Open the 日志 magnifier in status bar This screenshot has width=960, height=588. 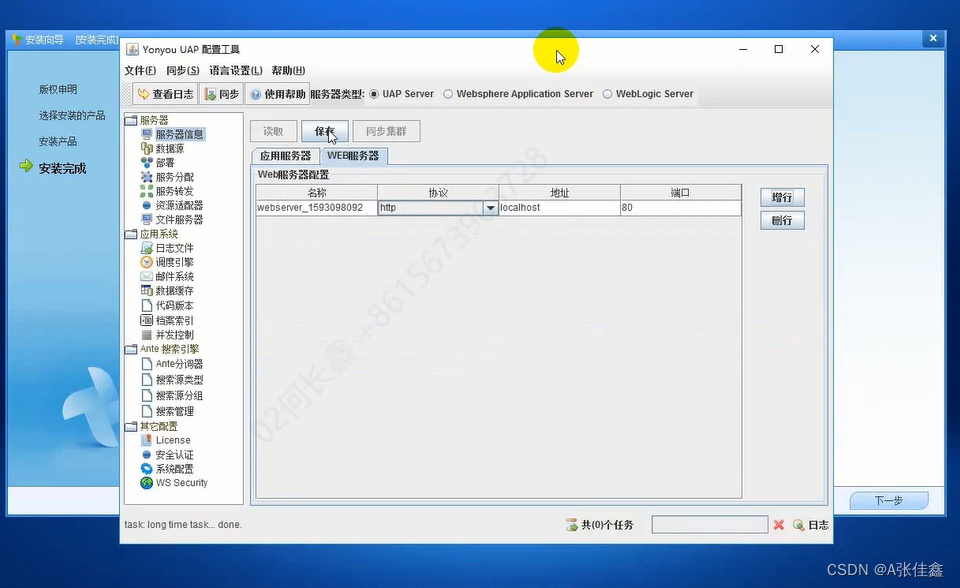coord(798,525)
